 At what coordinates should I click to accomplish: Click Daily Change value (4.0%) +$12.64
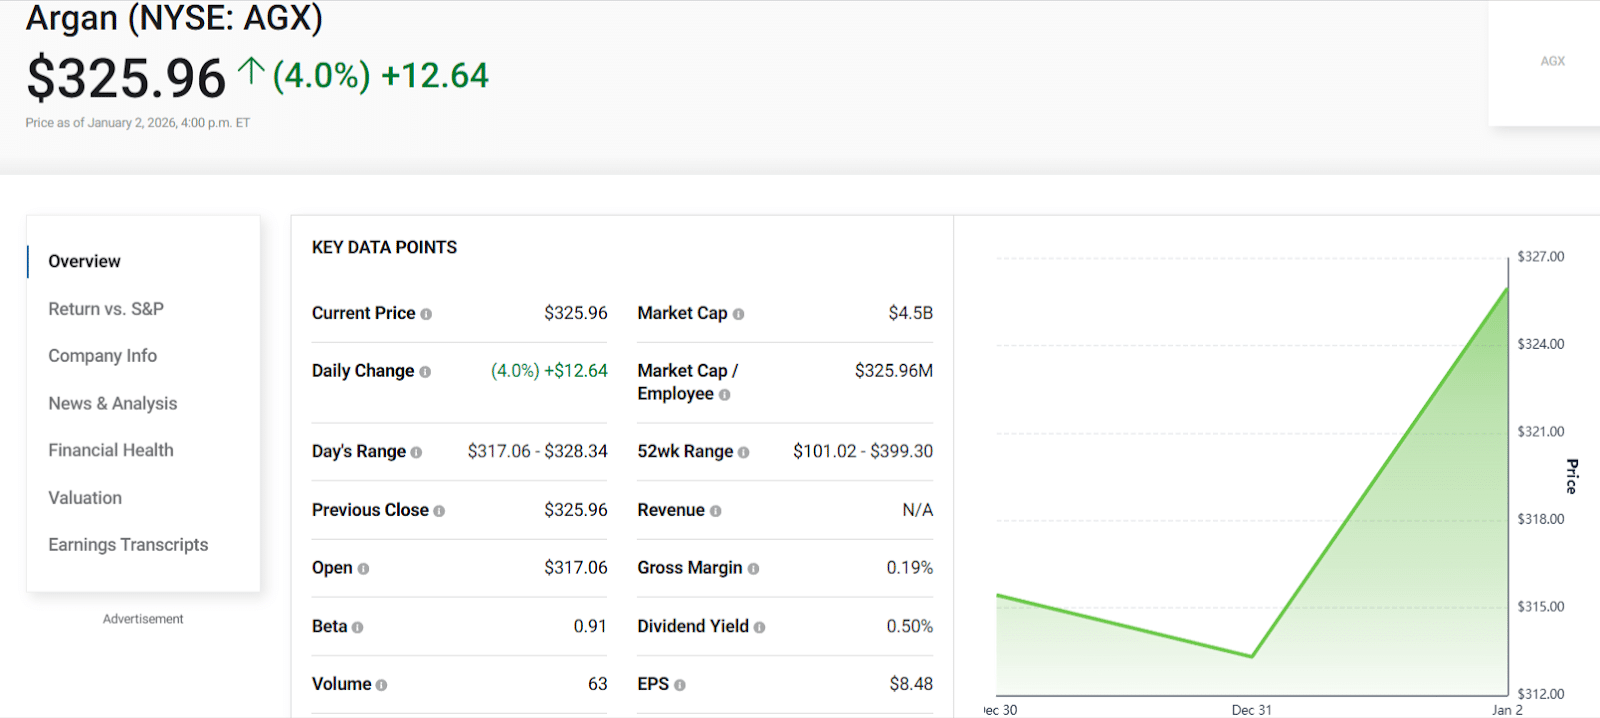(x=549, y=371)
